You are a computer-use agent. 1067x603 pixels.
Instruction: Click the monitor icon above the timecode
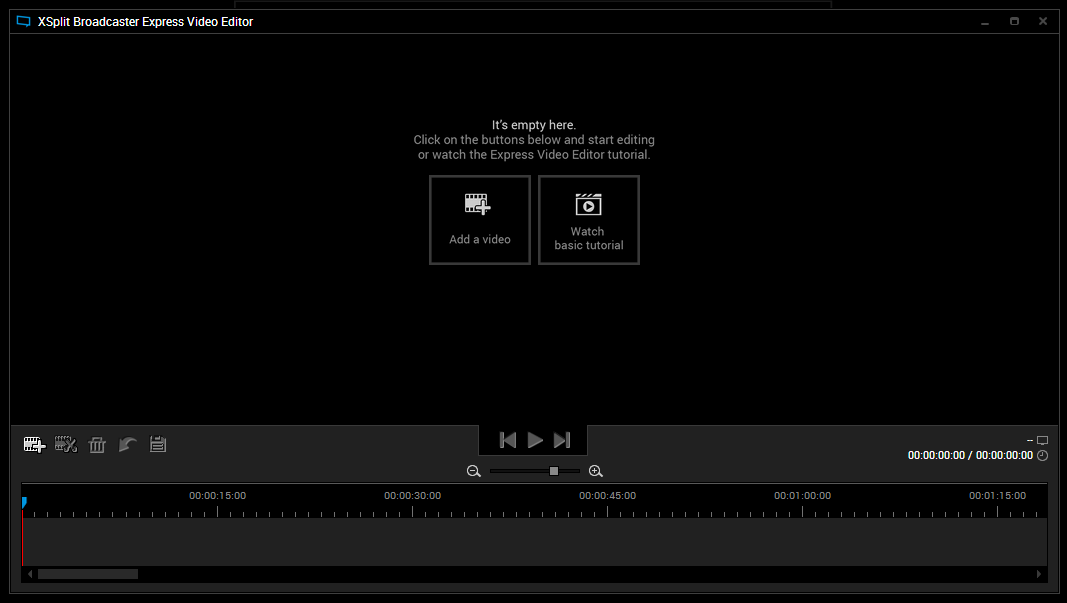click(1043, 440)
